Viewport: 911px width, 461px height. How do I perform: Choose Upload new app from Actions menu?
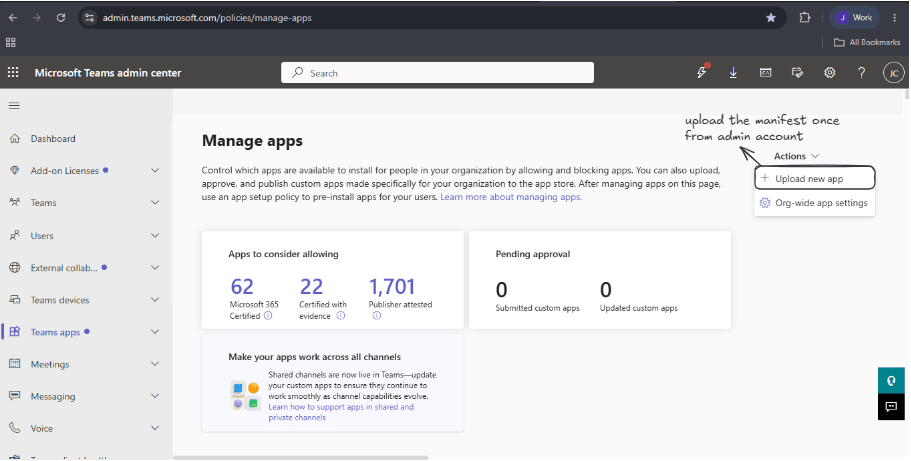[x=815, y=178]
